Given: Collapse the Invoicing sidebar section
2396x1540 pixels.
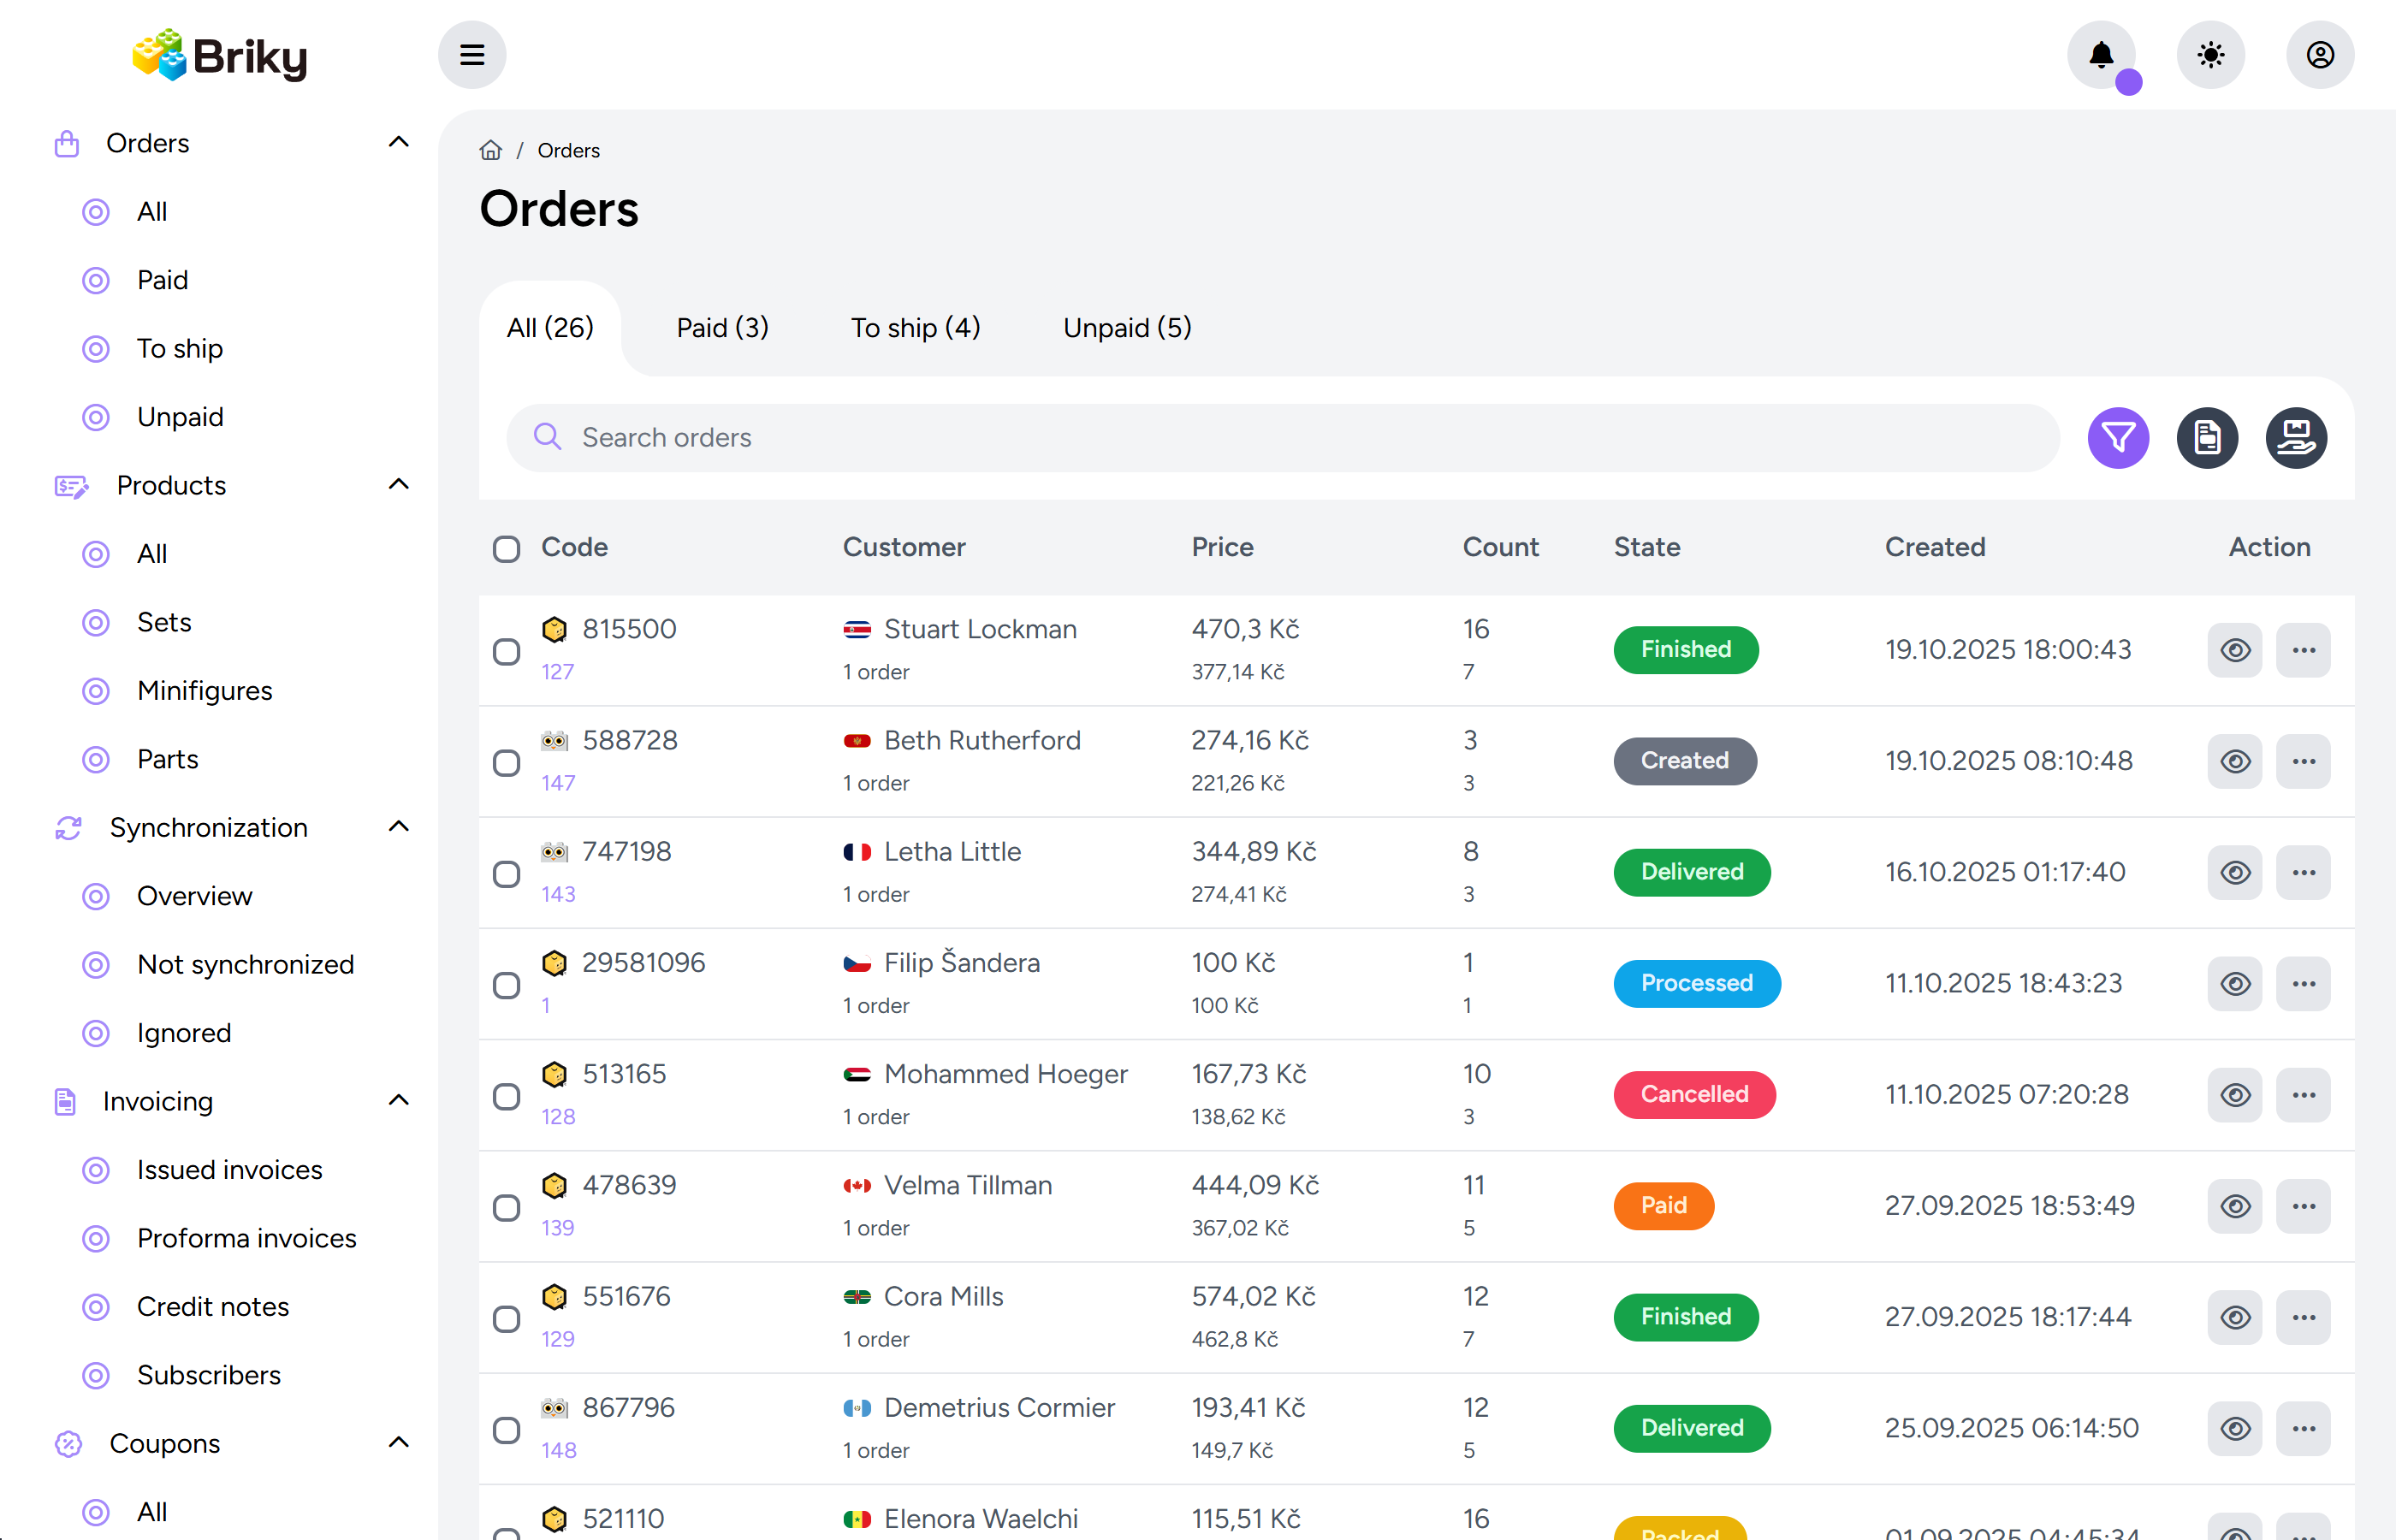Looking at the screenshot, I should [398, 1101].
